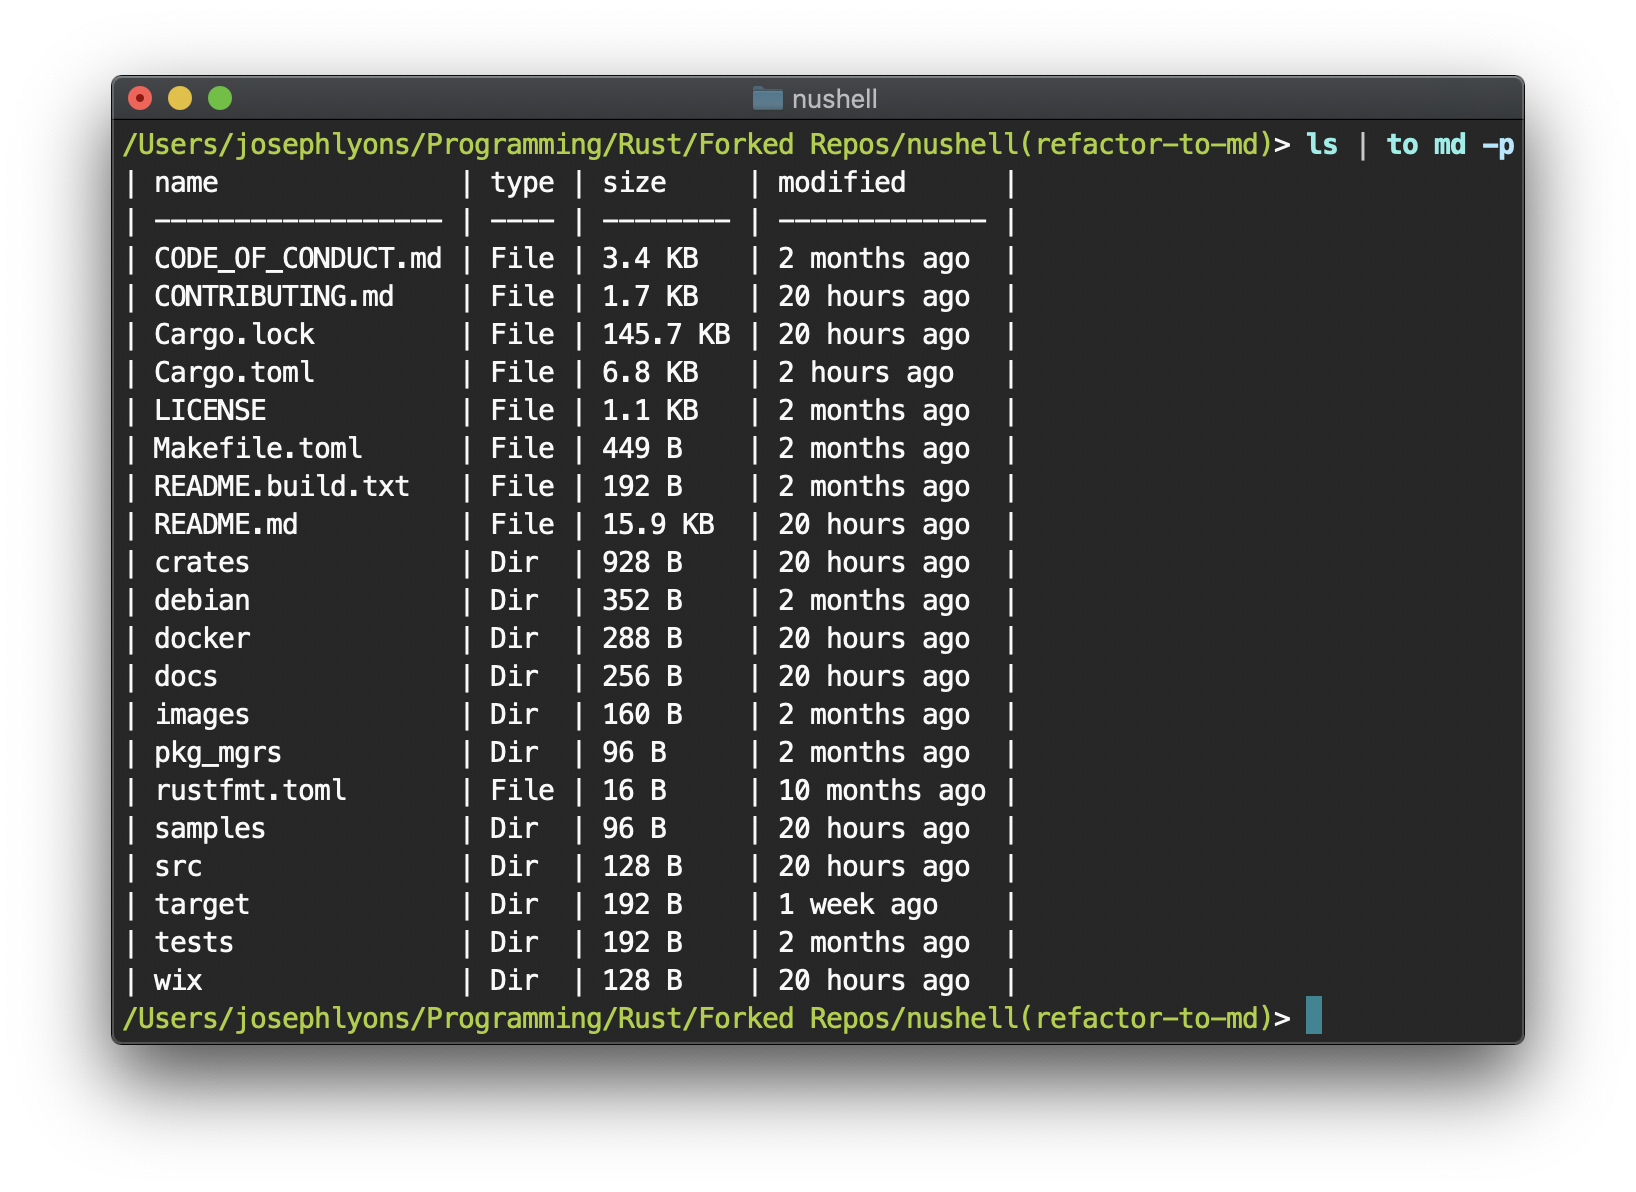Click "20 hours ago" in the crates row

pyautogui.click(x=874, y=564)
